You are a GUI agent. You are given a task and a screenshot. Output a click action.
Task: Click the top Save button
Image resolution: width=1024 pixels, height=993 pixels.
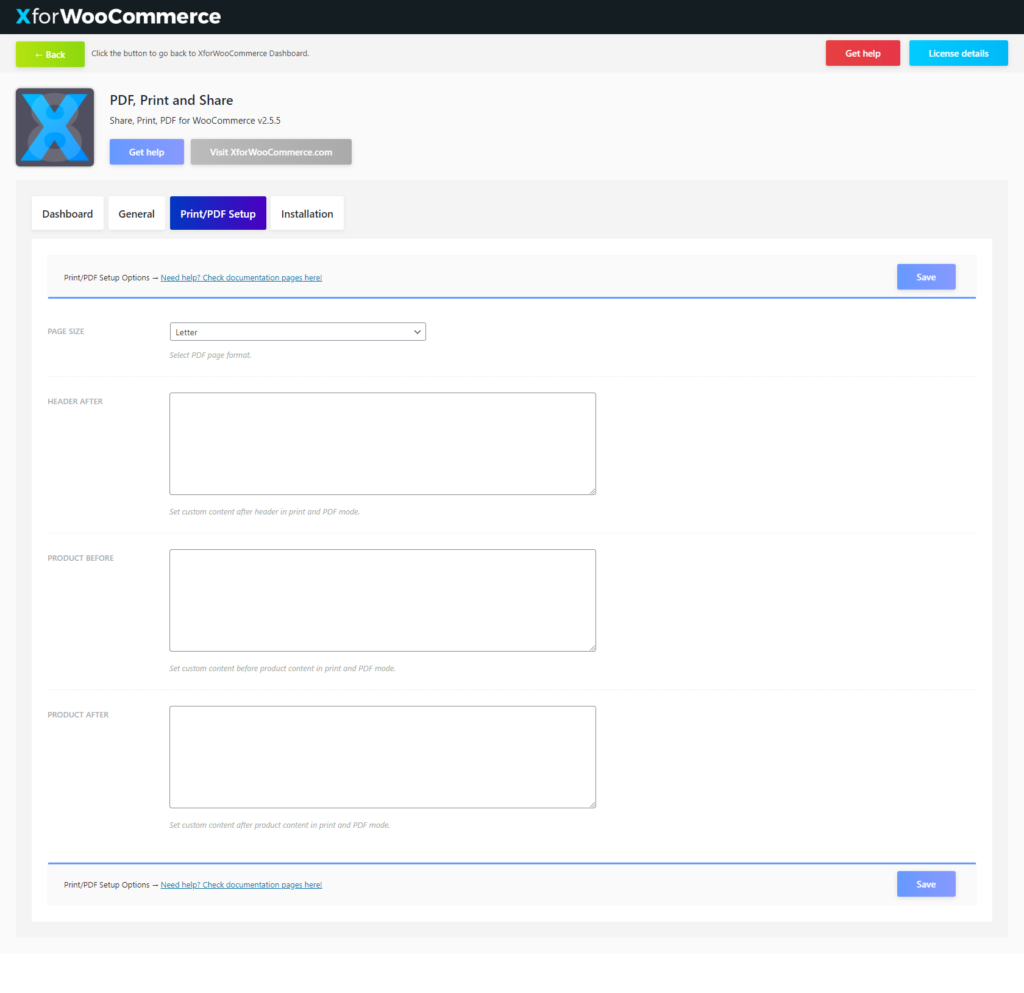[x=926, y=277]
